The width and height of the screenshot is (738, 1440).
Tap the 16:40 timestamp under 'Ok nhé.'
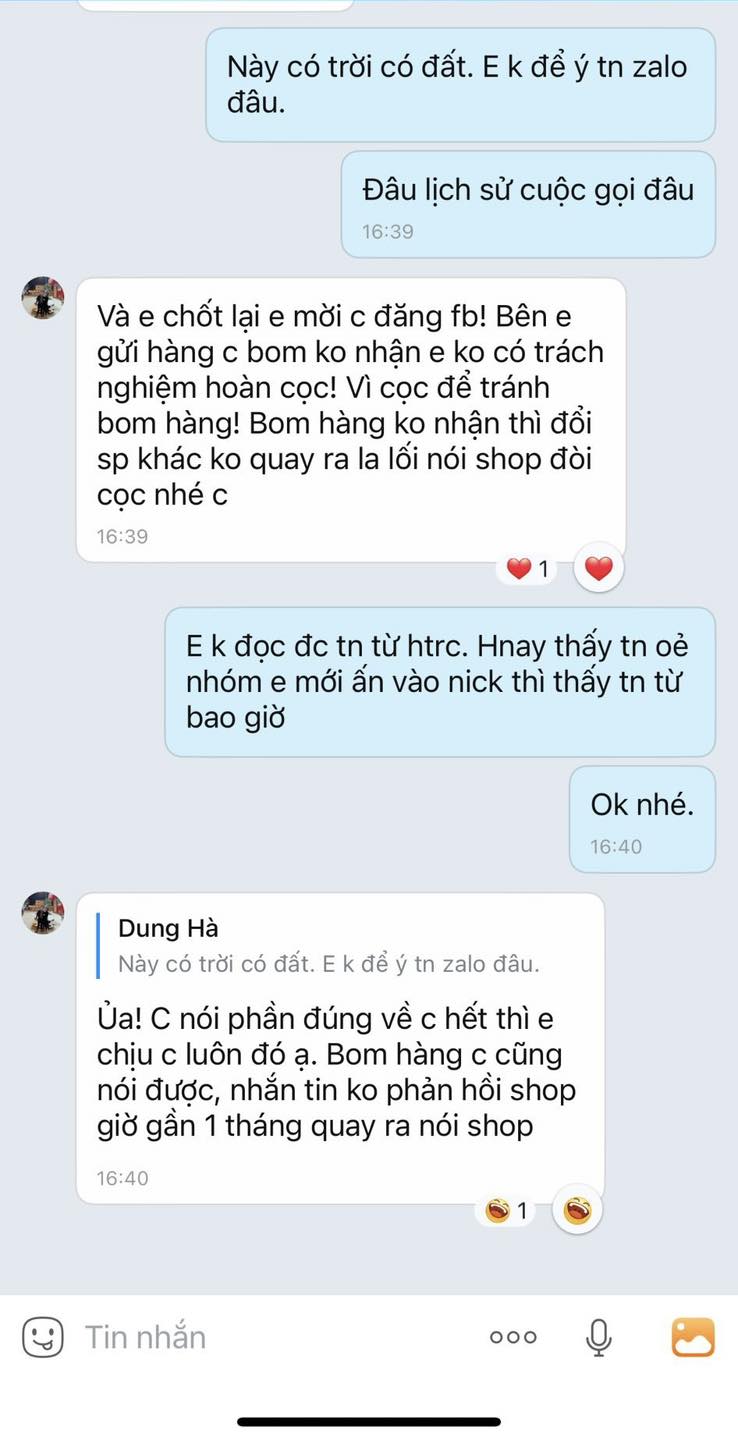616,846
